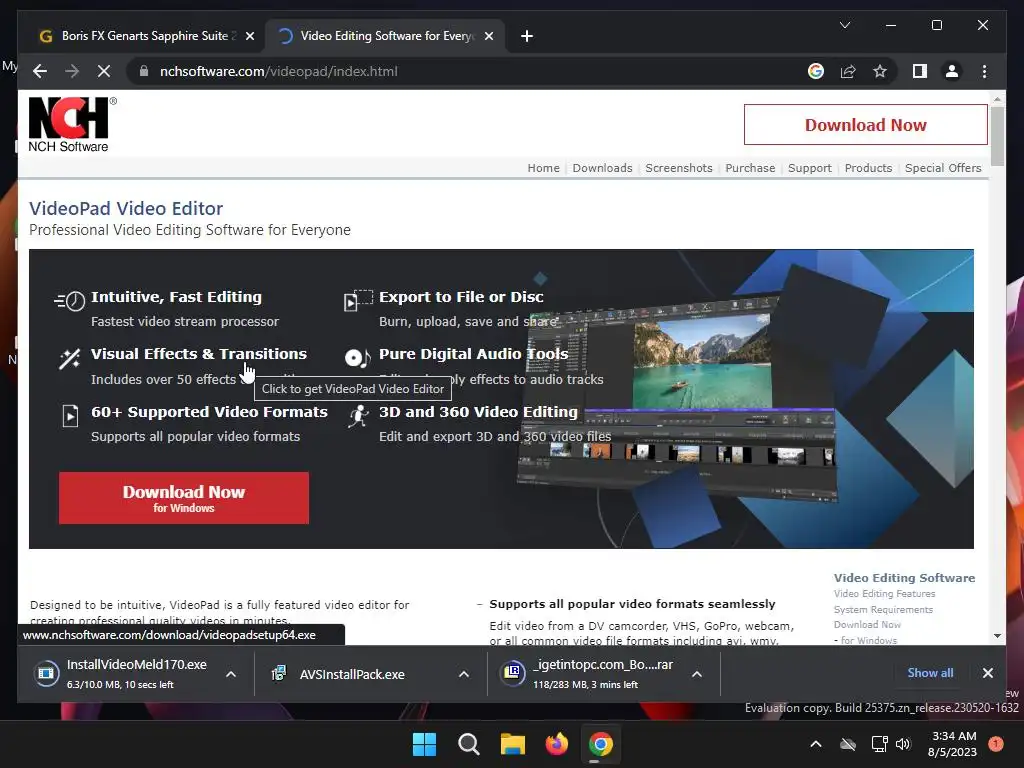Click the _igetintopc.com rar download item

(x=588, y=673)
